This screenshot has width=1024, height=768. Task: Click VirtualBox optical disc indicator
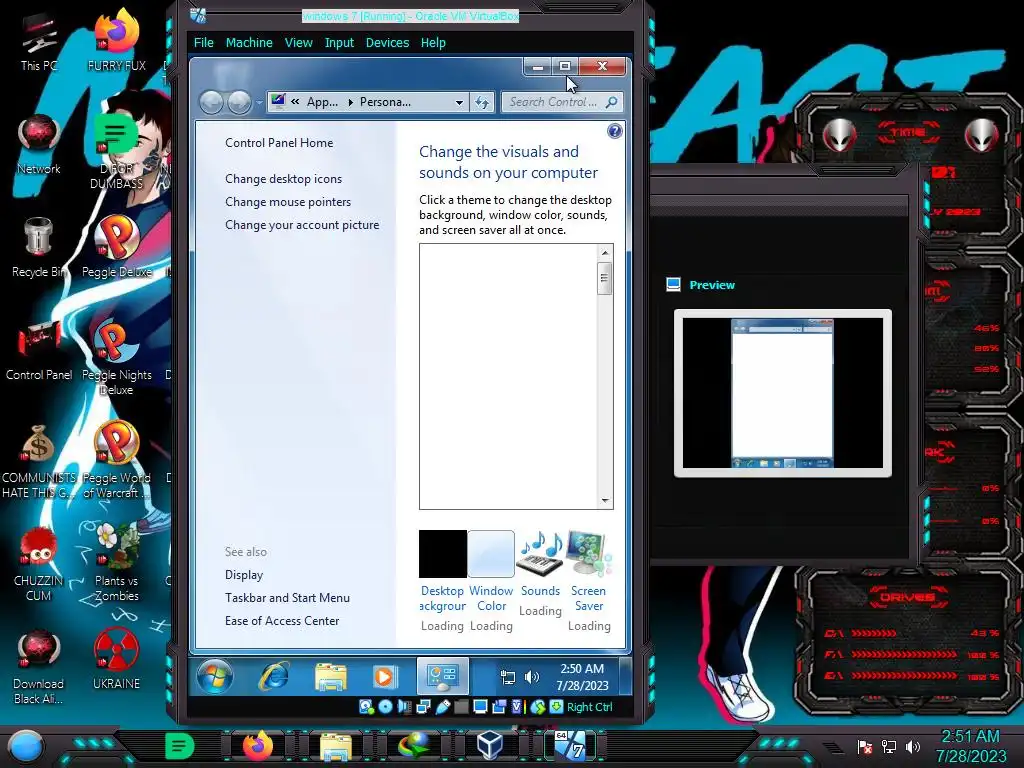point(385,707)
